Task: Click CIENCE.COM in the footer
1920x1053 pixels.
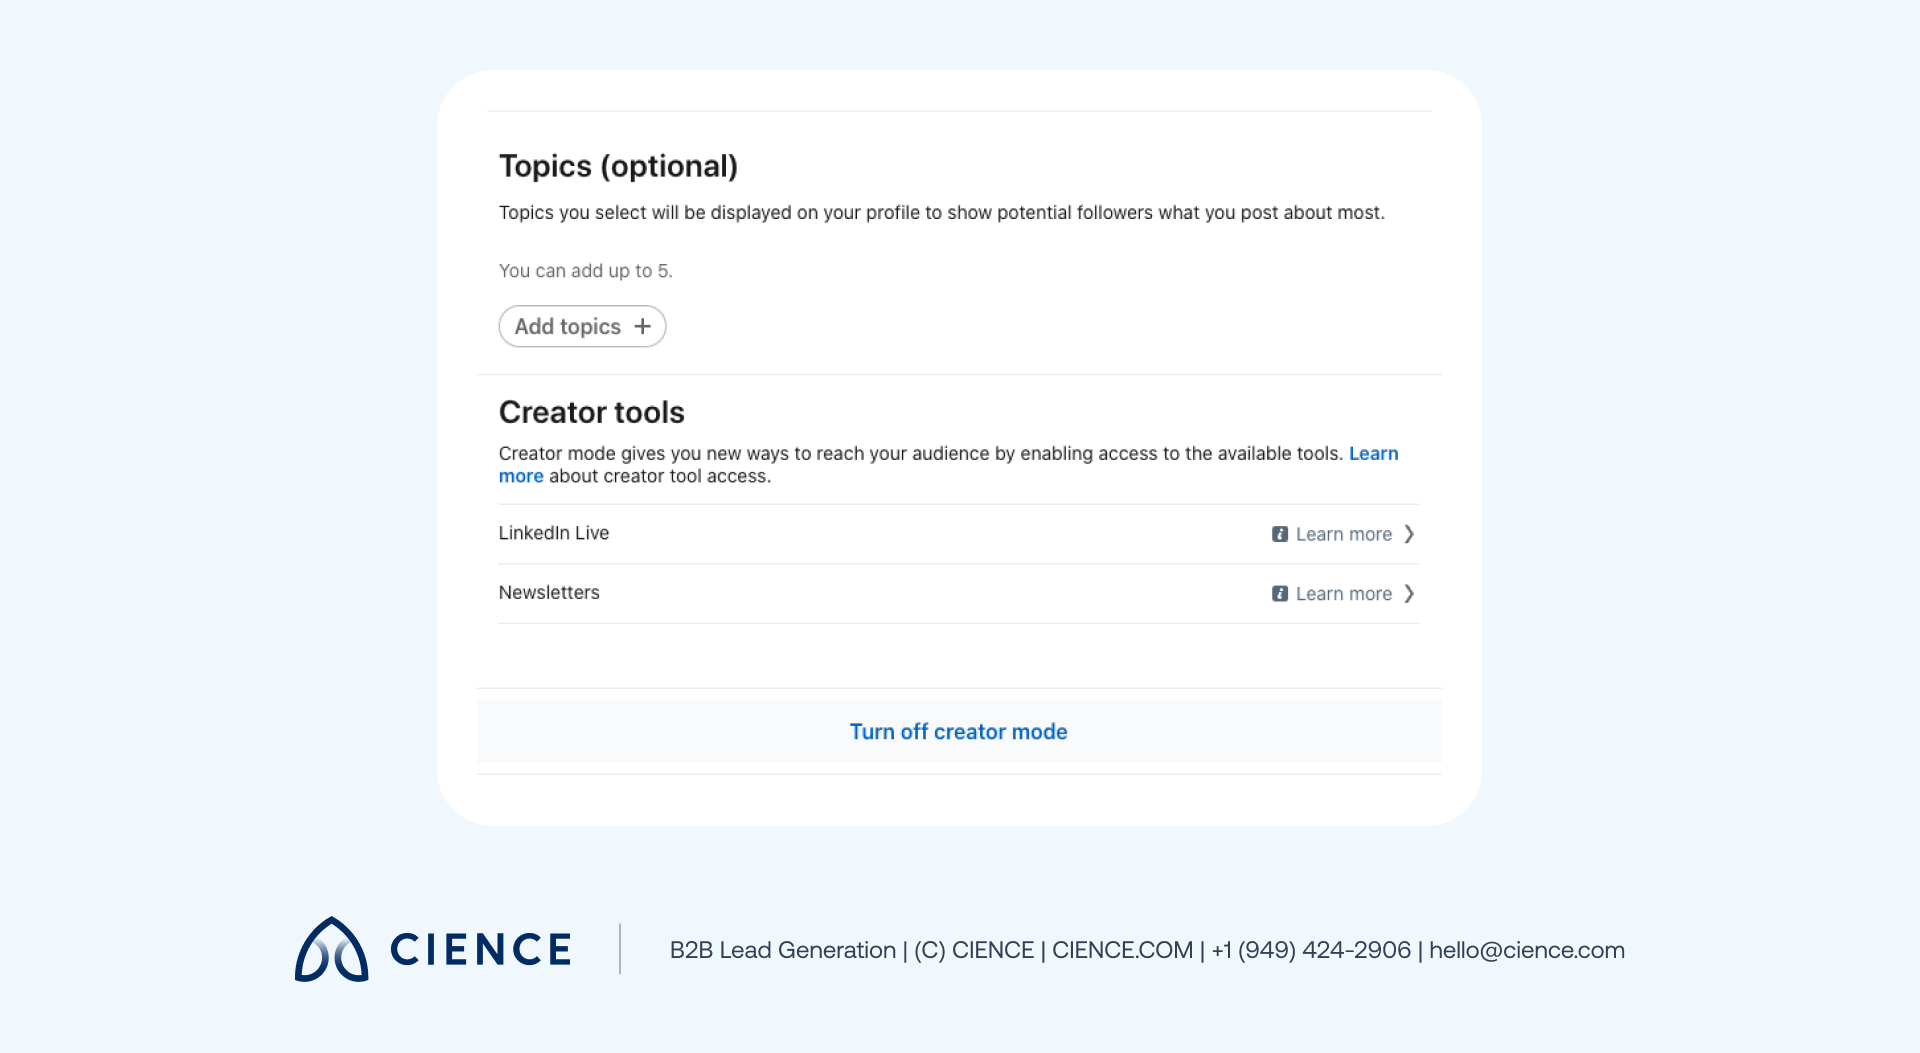Action: click(1122, 950)
